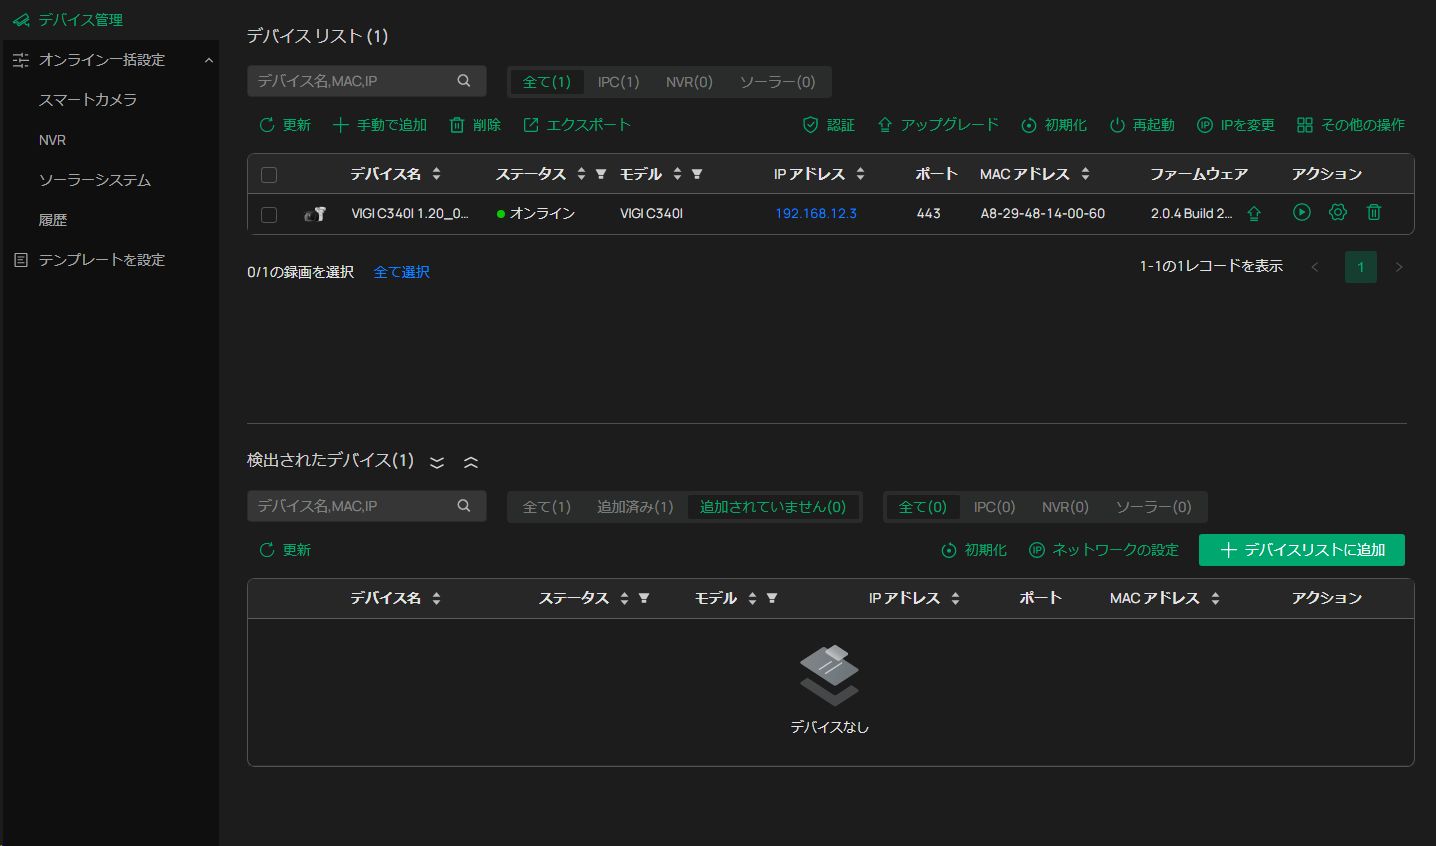
Task: Click the デバイスリストに追加 button
Action: [x=1301, y=550]
